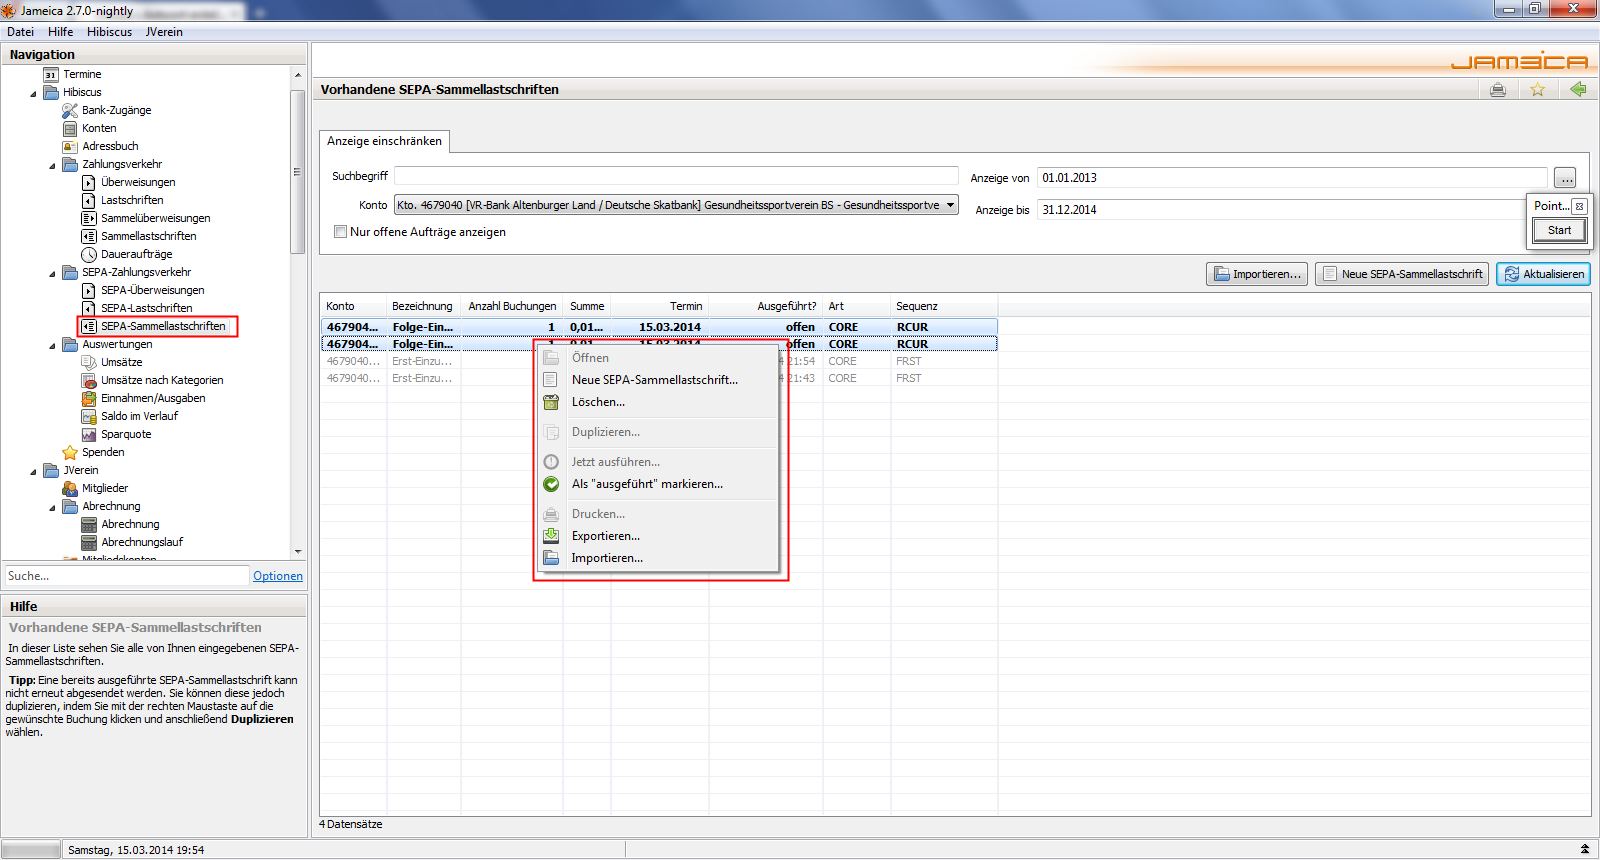Click the Jameica title bar app icon
This screenshot has height=860, width=1600.
pyautogui.click(x=8, y=10)
